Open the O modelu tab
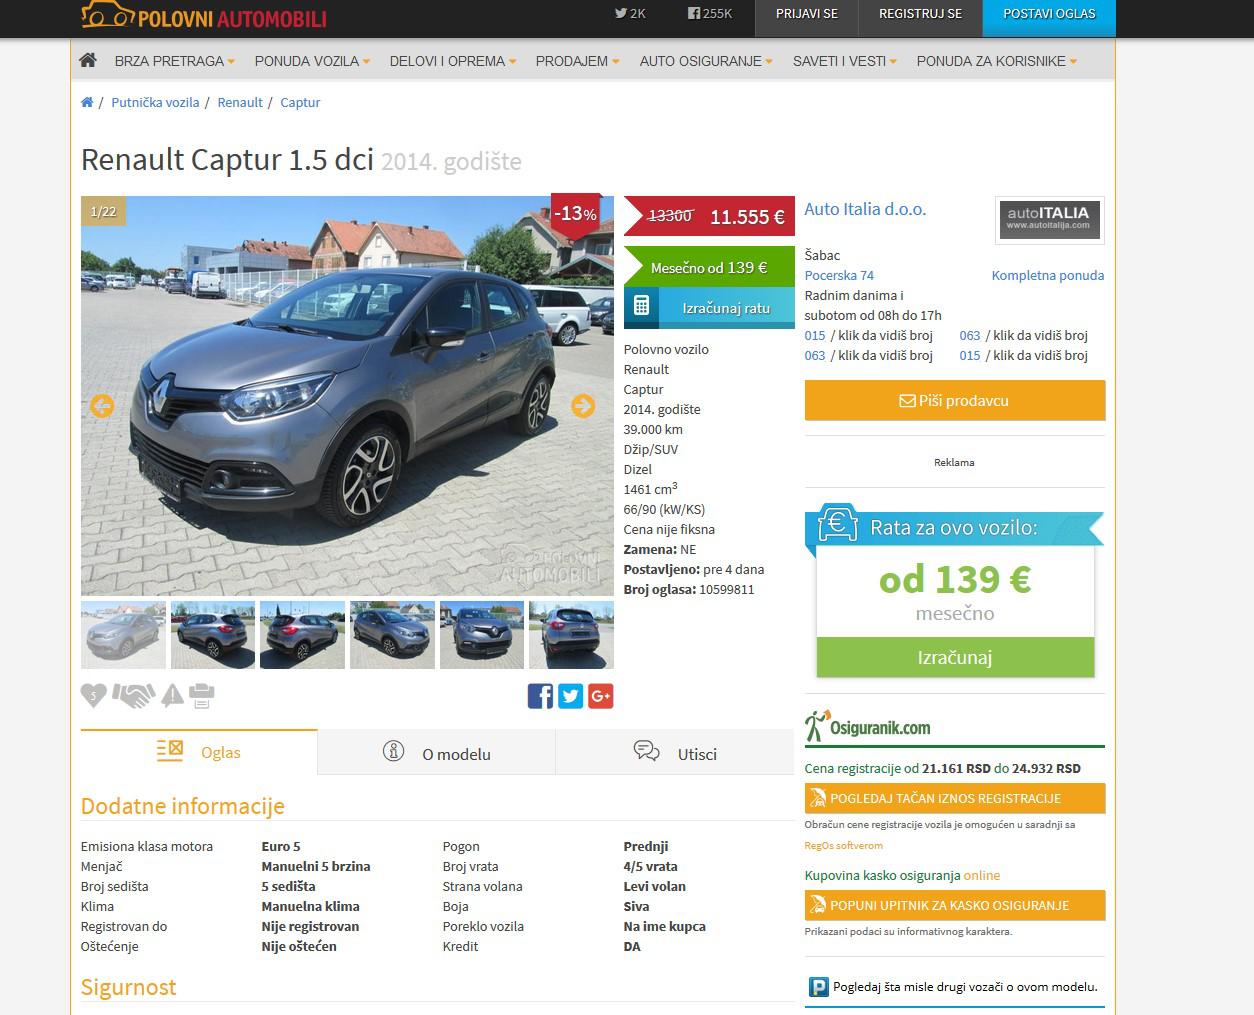 click(x=436, y=752)
